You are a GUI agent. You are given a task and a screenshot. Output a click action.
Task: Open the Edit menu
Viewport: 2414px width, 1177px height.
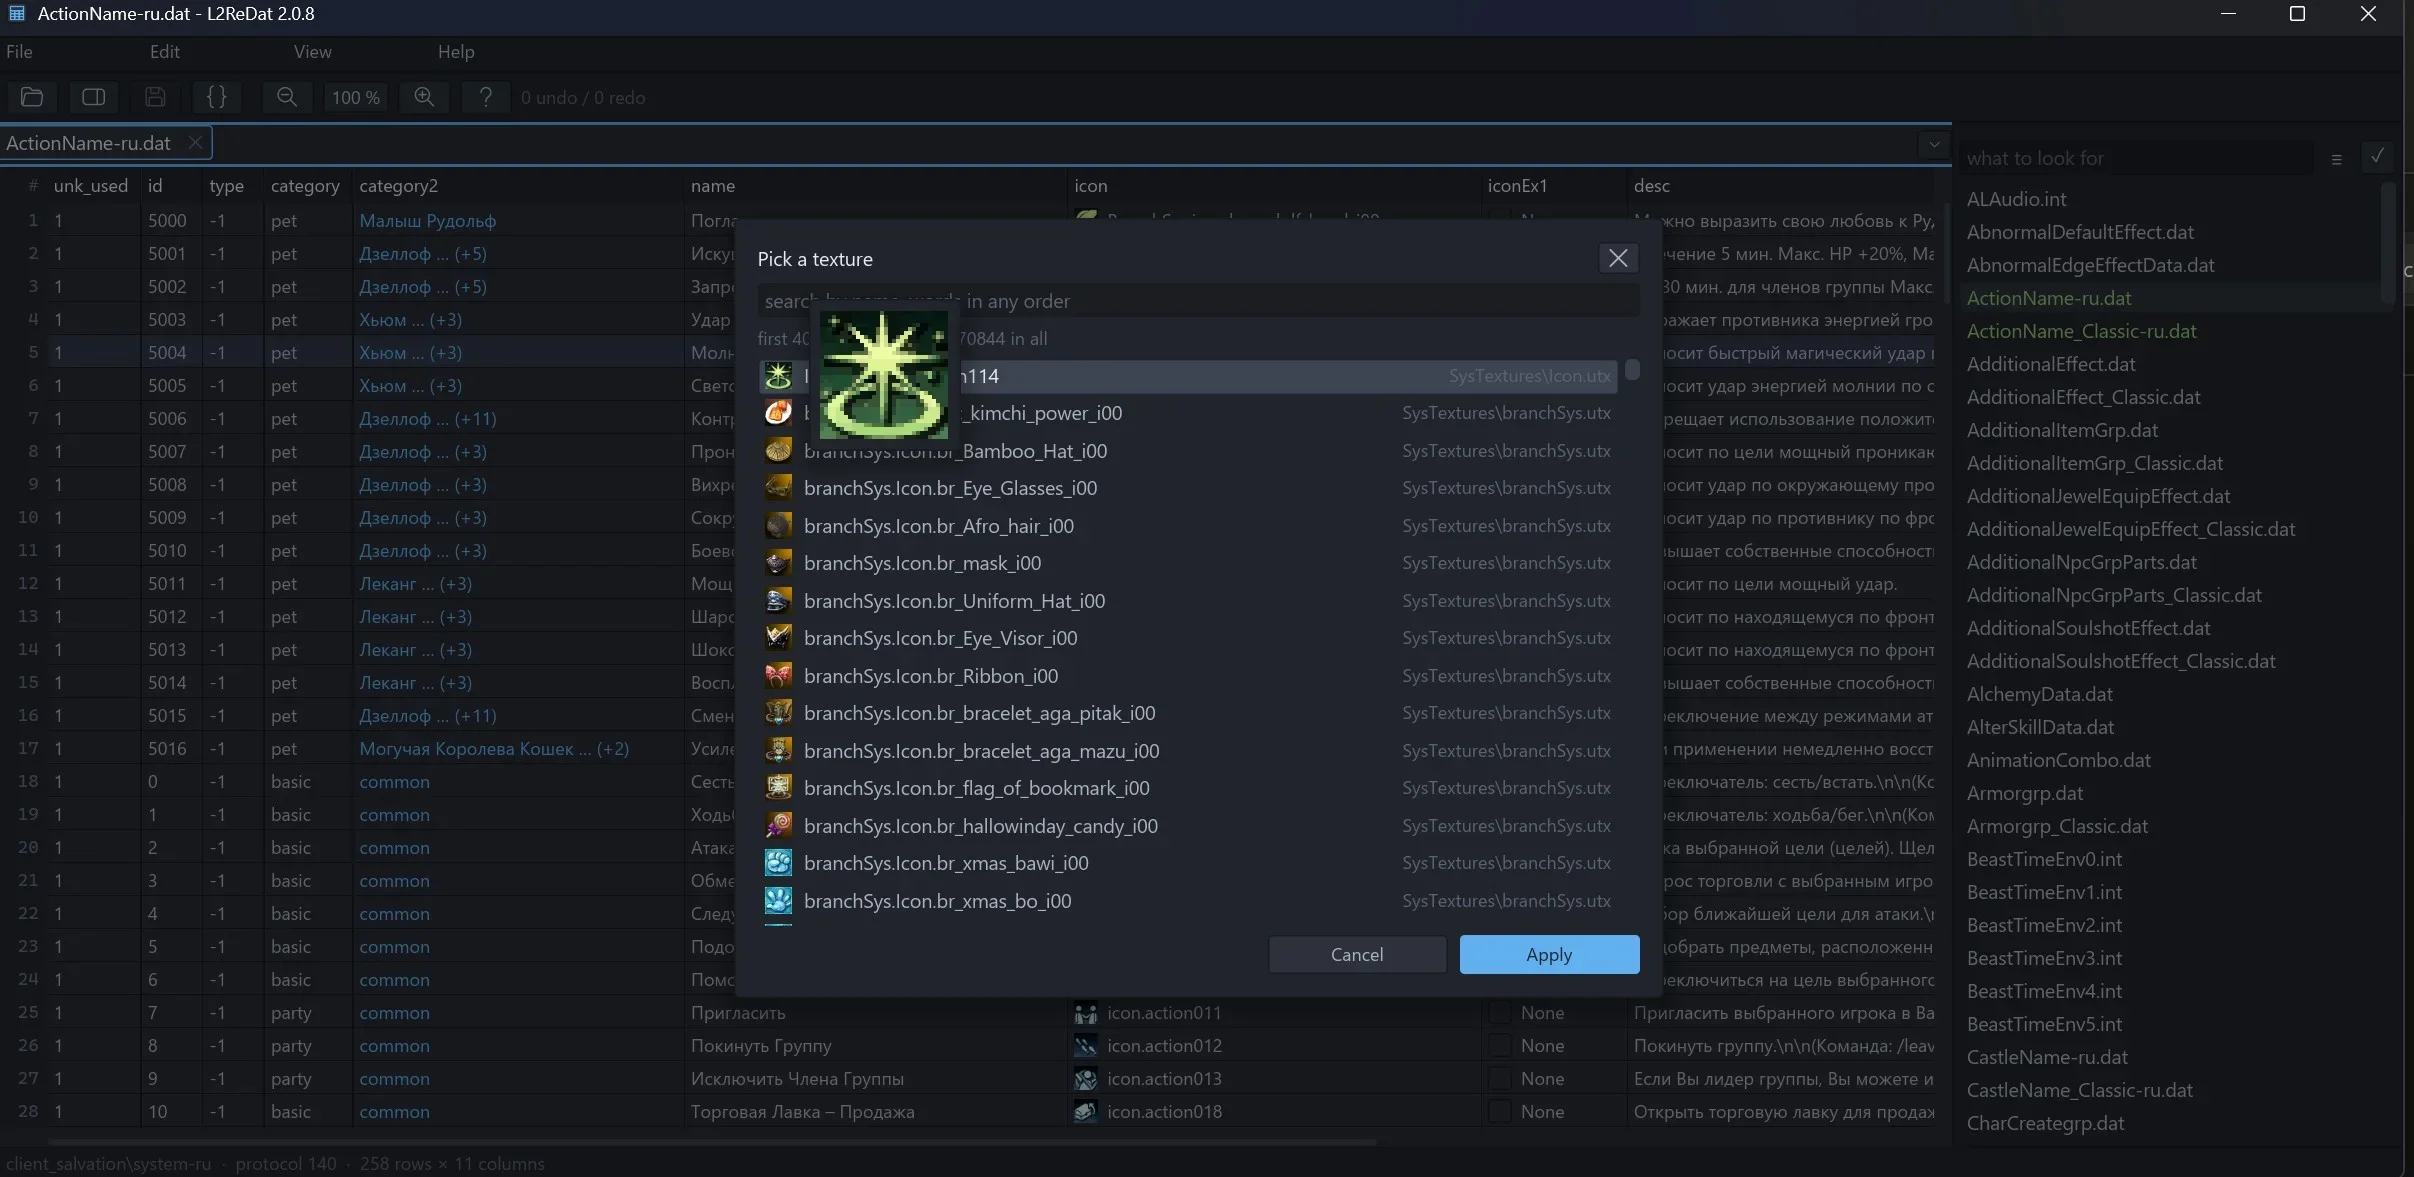point(165,51)
